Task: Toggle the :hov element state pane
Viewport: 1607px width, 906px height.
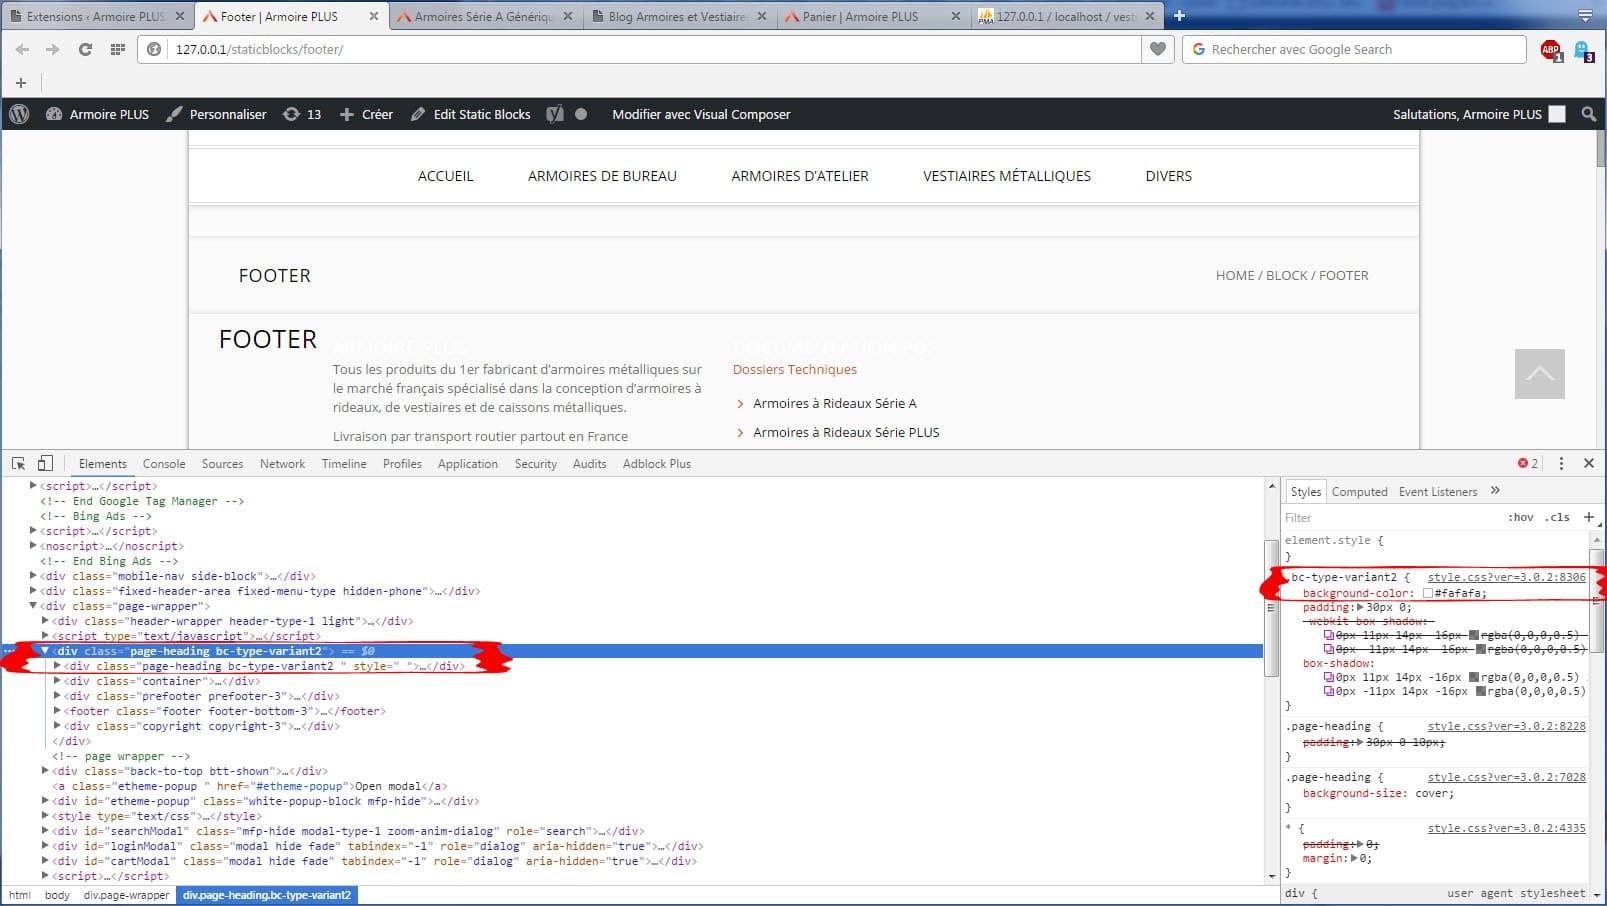Action: (x=1520, y=517)
